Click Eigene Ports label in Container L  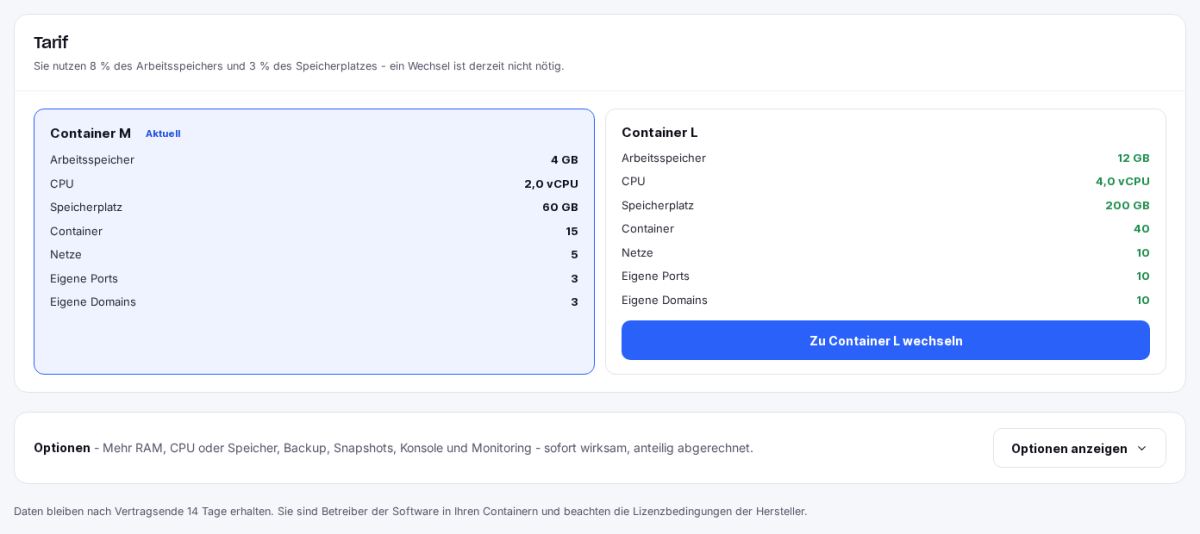pos(656,276)
